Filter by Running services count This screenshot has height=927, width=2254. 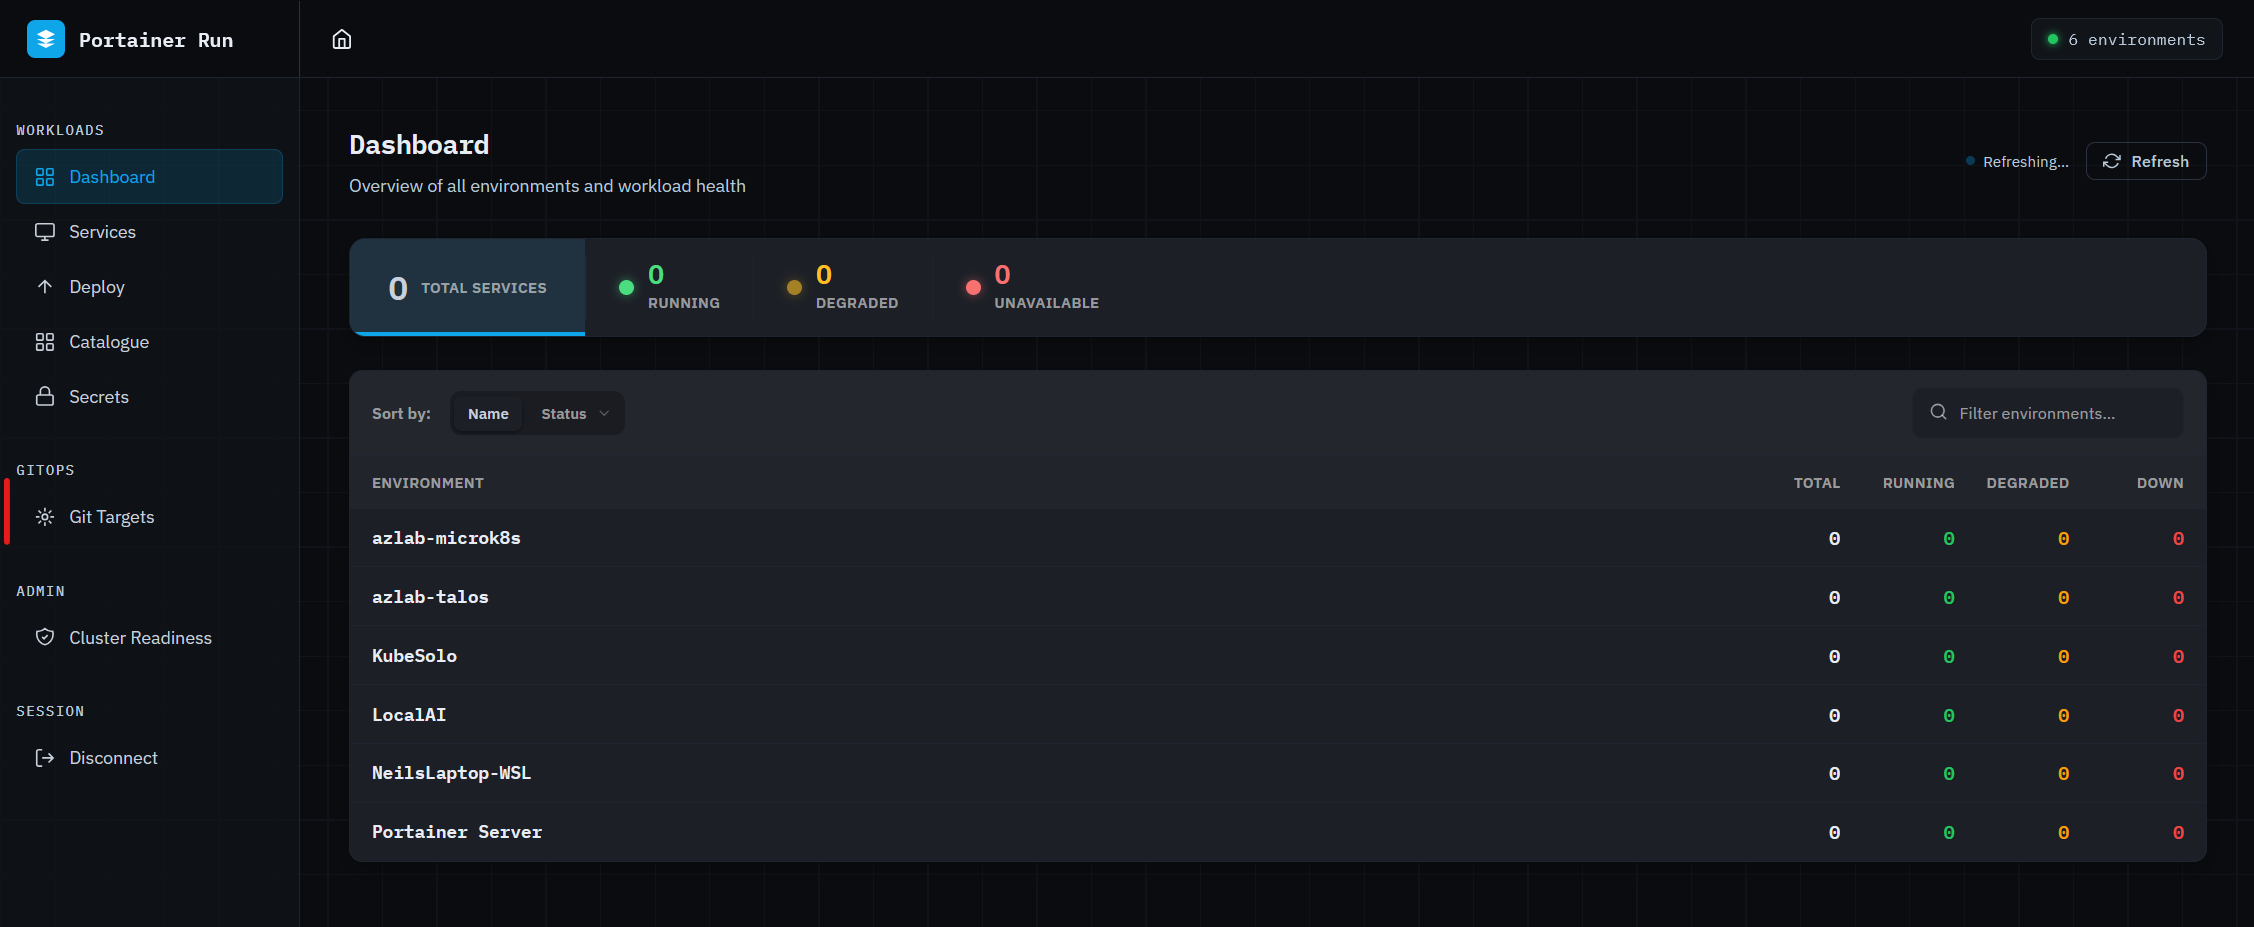pyautogui.click(x=668, y=287)
